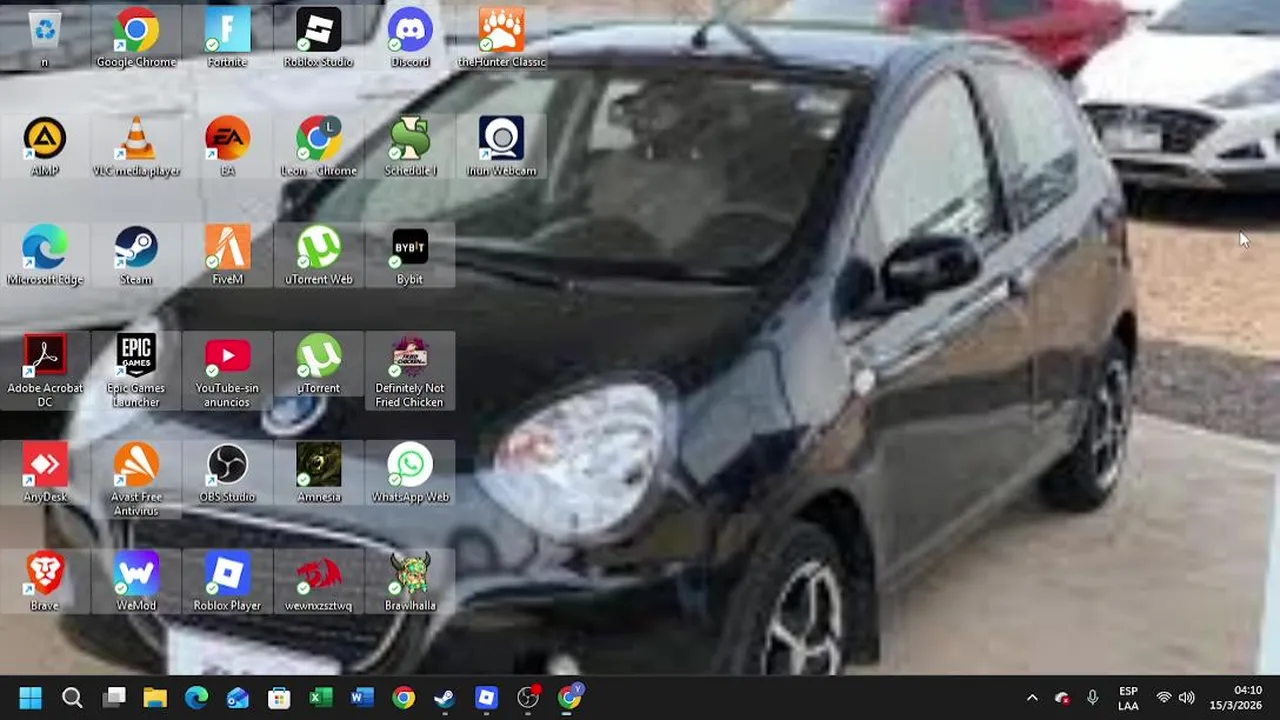This screenshot has height=720, width=1280.
Task: Select the Schedule I desktop icon
Action: (410, 147)
